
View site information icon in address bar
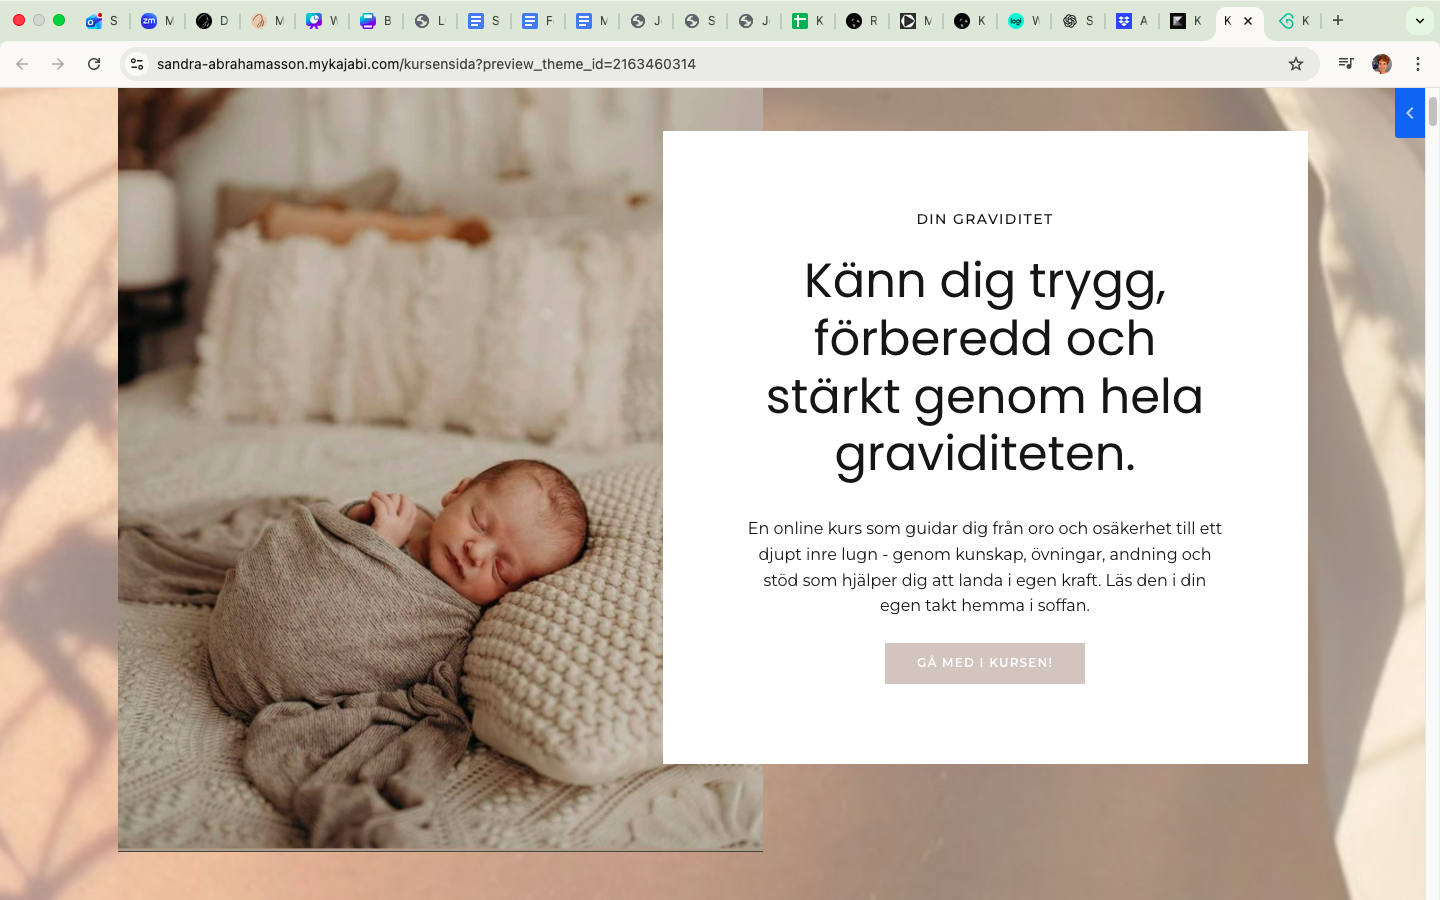point(137,64)
